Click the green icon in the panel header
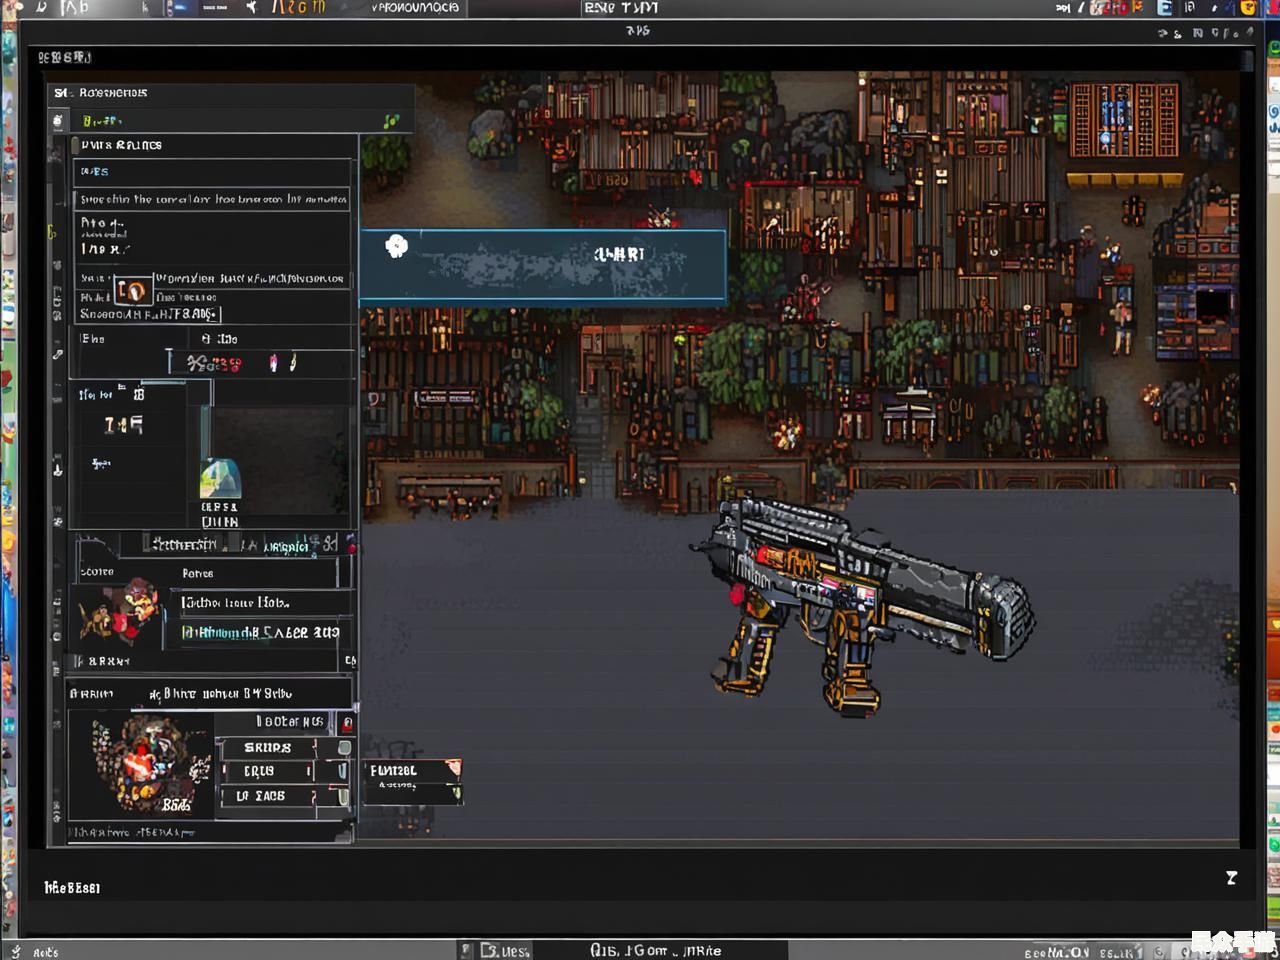 coord(391,121)
